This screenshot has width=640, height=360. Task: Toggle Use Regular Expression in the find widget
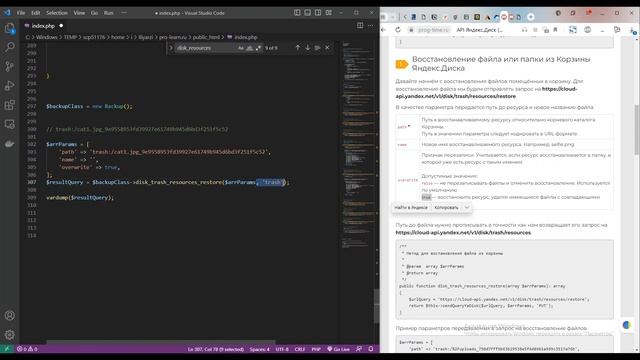(x=258, y=48)
